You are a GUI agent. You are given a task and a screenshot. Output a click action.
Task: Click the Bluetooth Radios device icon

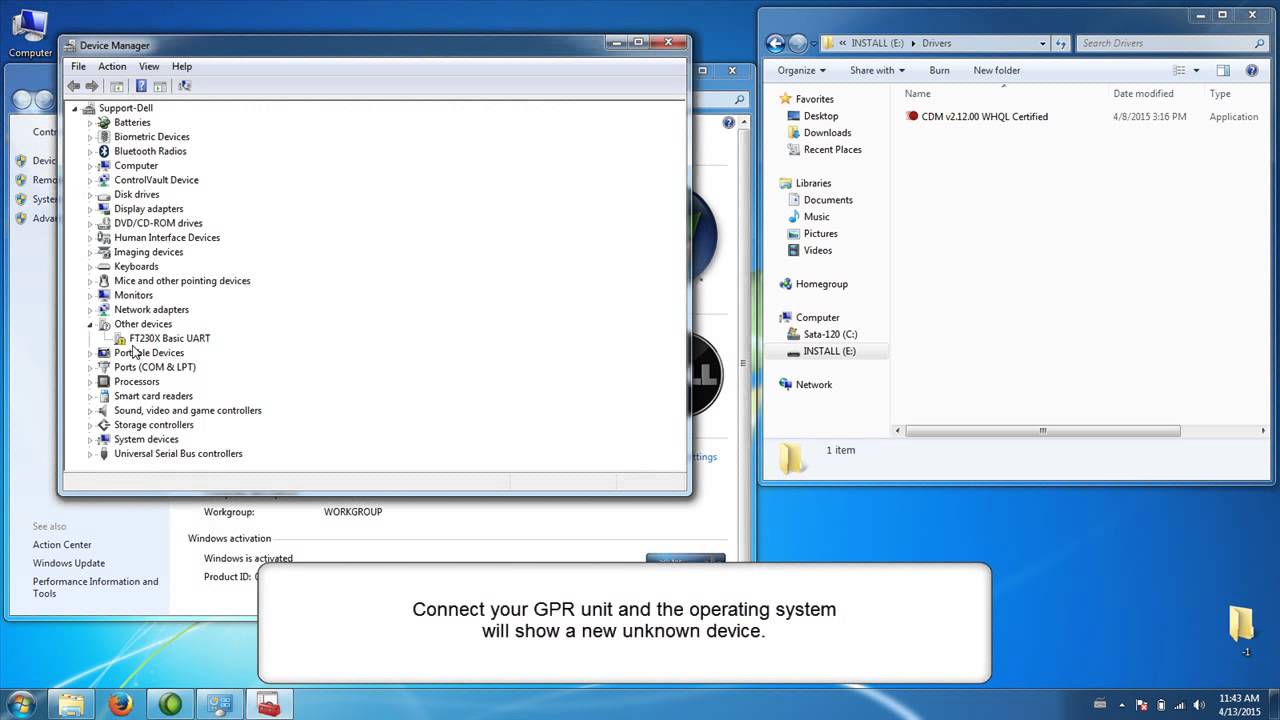coord(104,151)
